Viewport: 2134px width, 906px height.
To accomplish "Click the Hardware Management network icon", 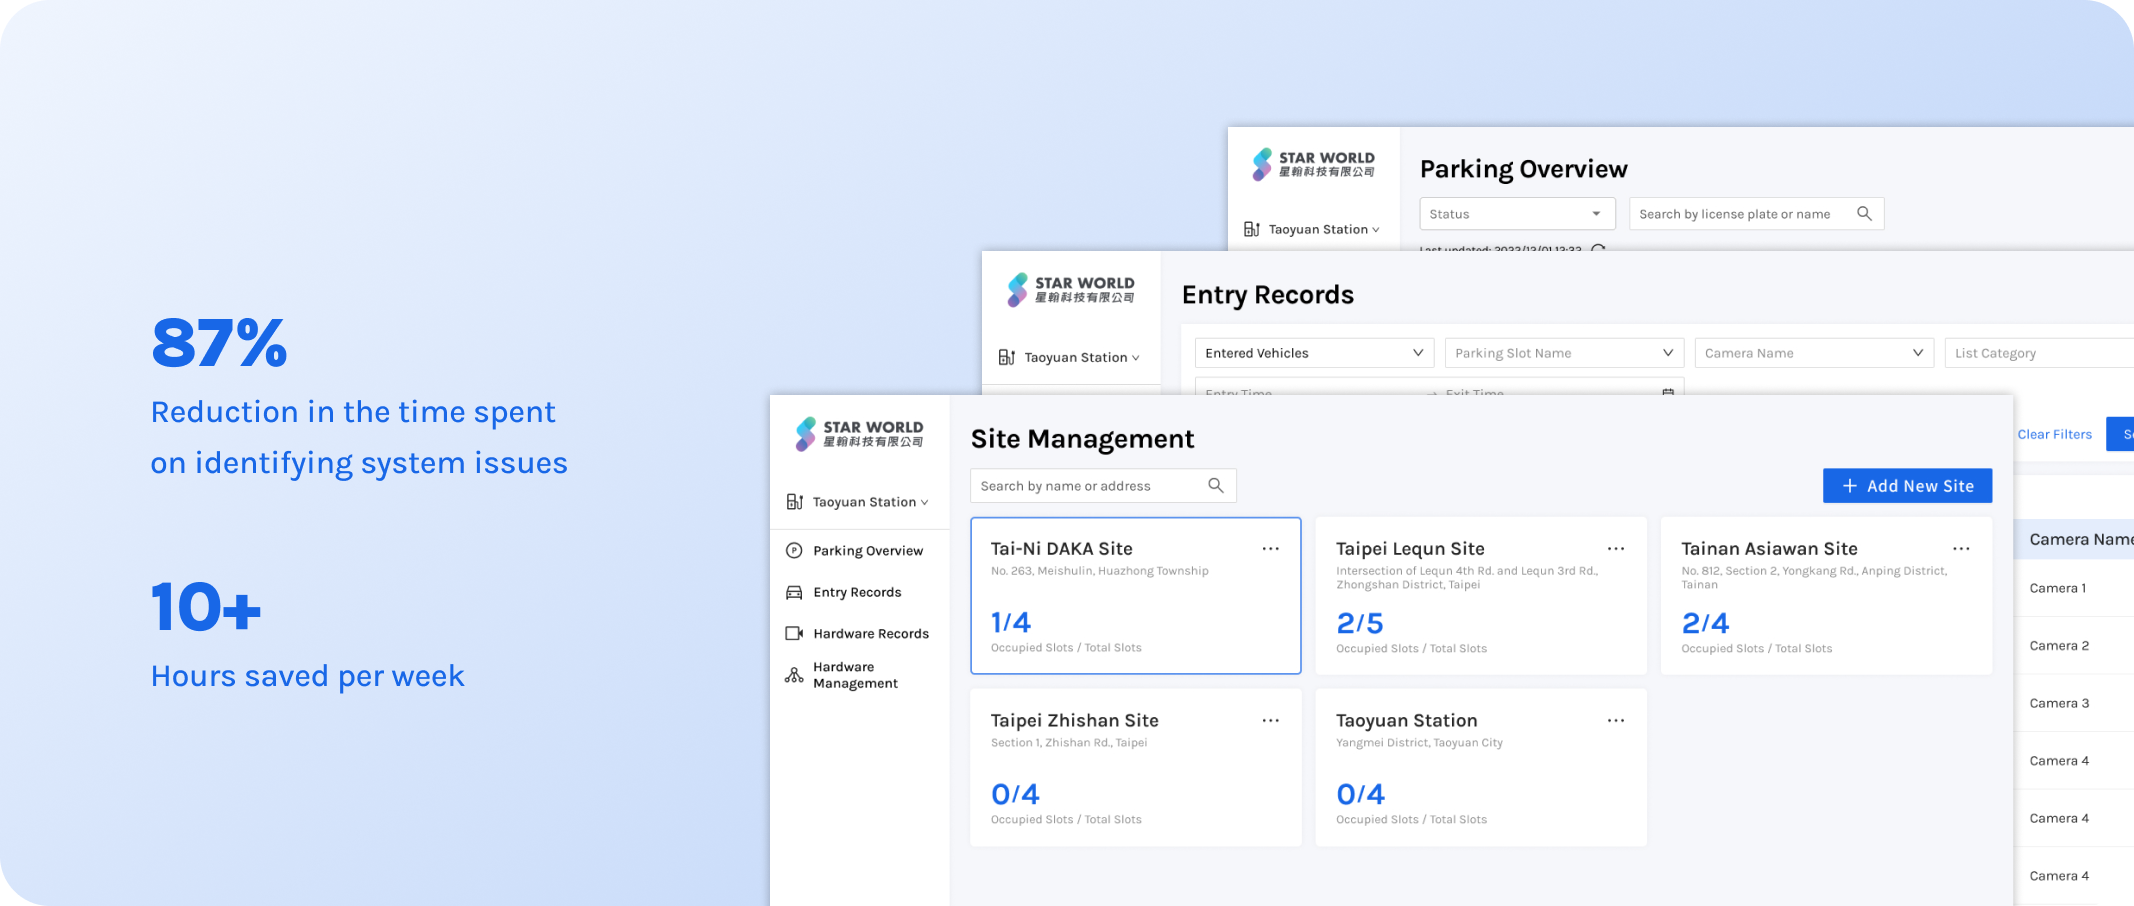I will (x=794, y=675).
